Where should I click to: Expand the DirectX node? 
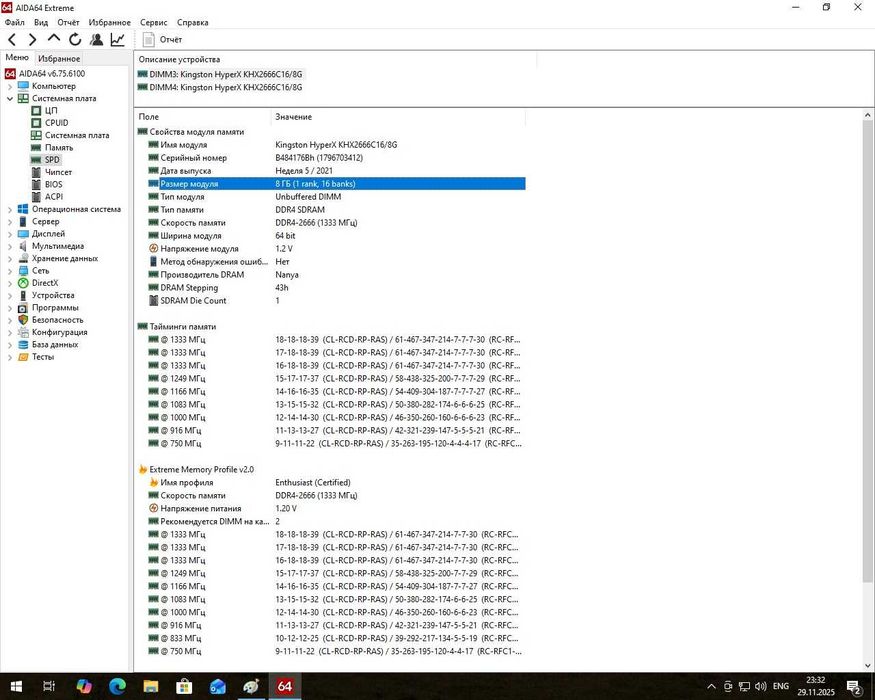tap(9, 283)
